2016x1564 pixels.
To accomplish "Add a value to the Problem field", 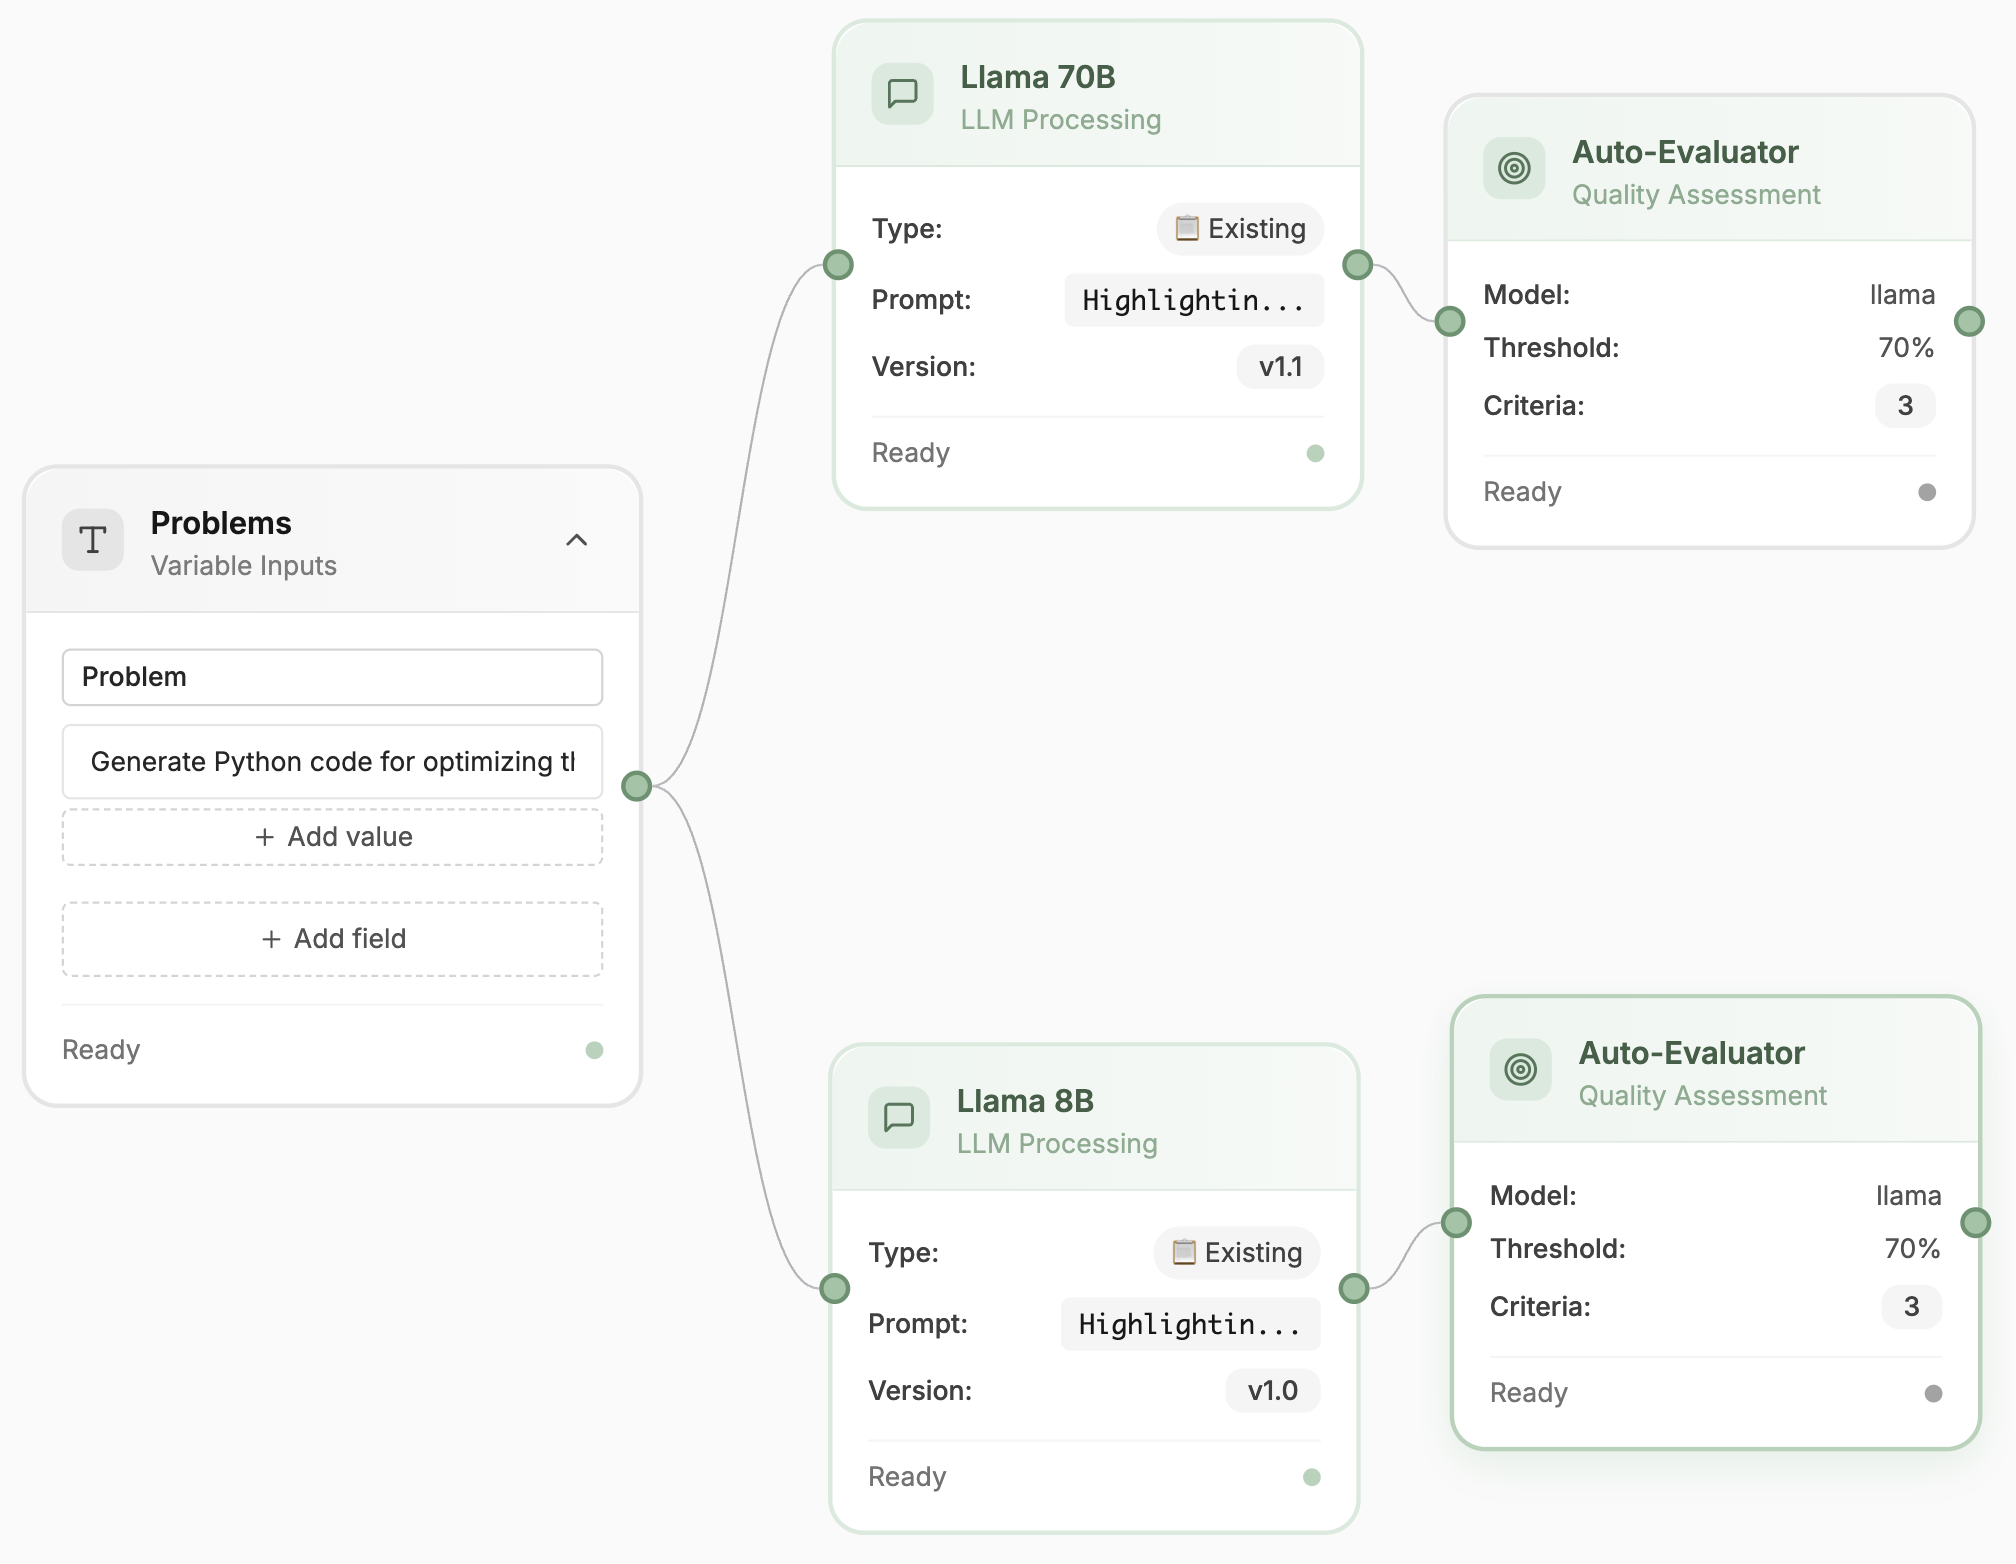I will tap(332, 837).
